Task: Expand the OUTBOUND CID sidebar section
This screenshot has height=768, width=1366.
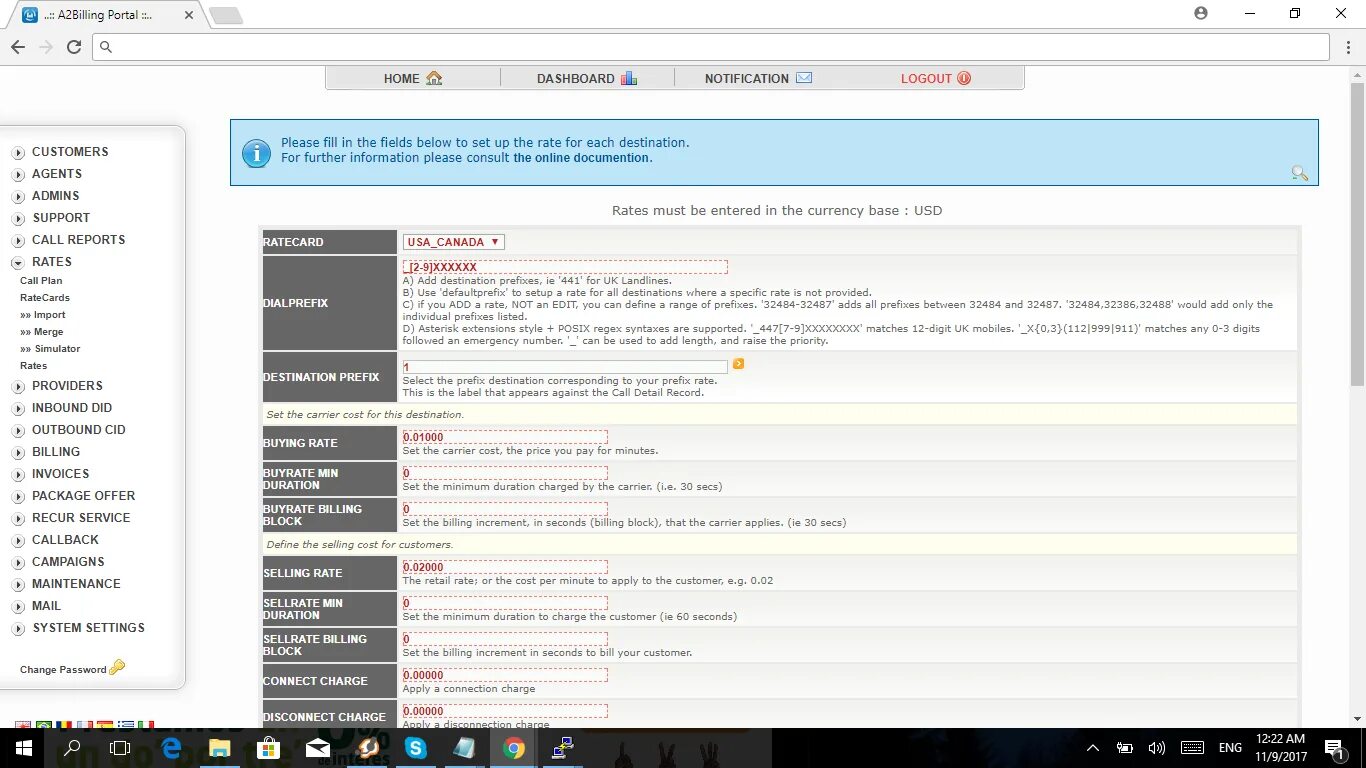Action: click(18, 430)
